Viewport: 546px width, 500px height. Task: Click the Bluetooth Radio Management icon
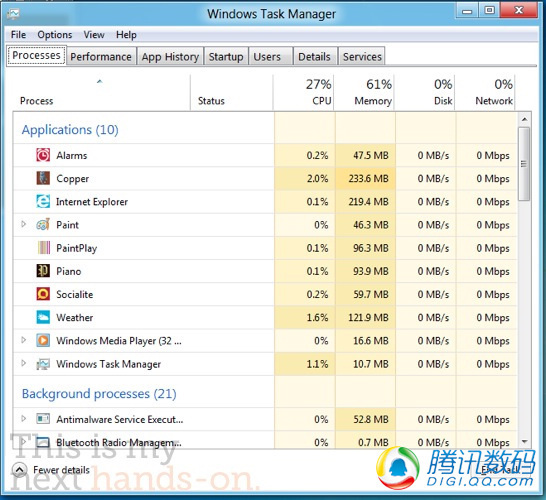43,442
